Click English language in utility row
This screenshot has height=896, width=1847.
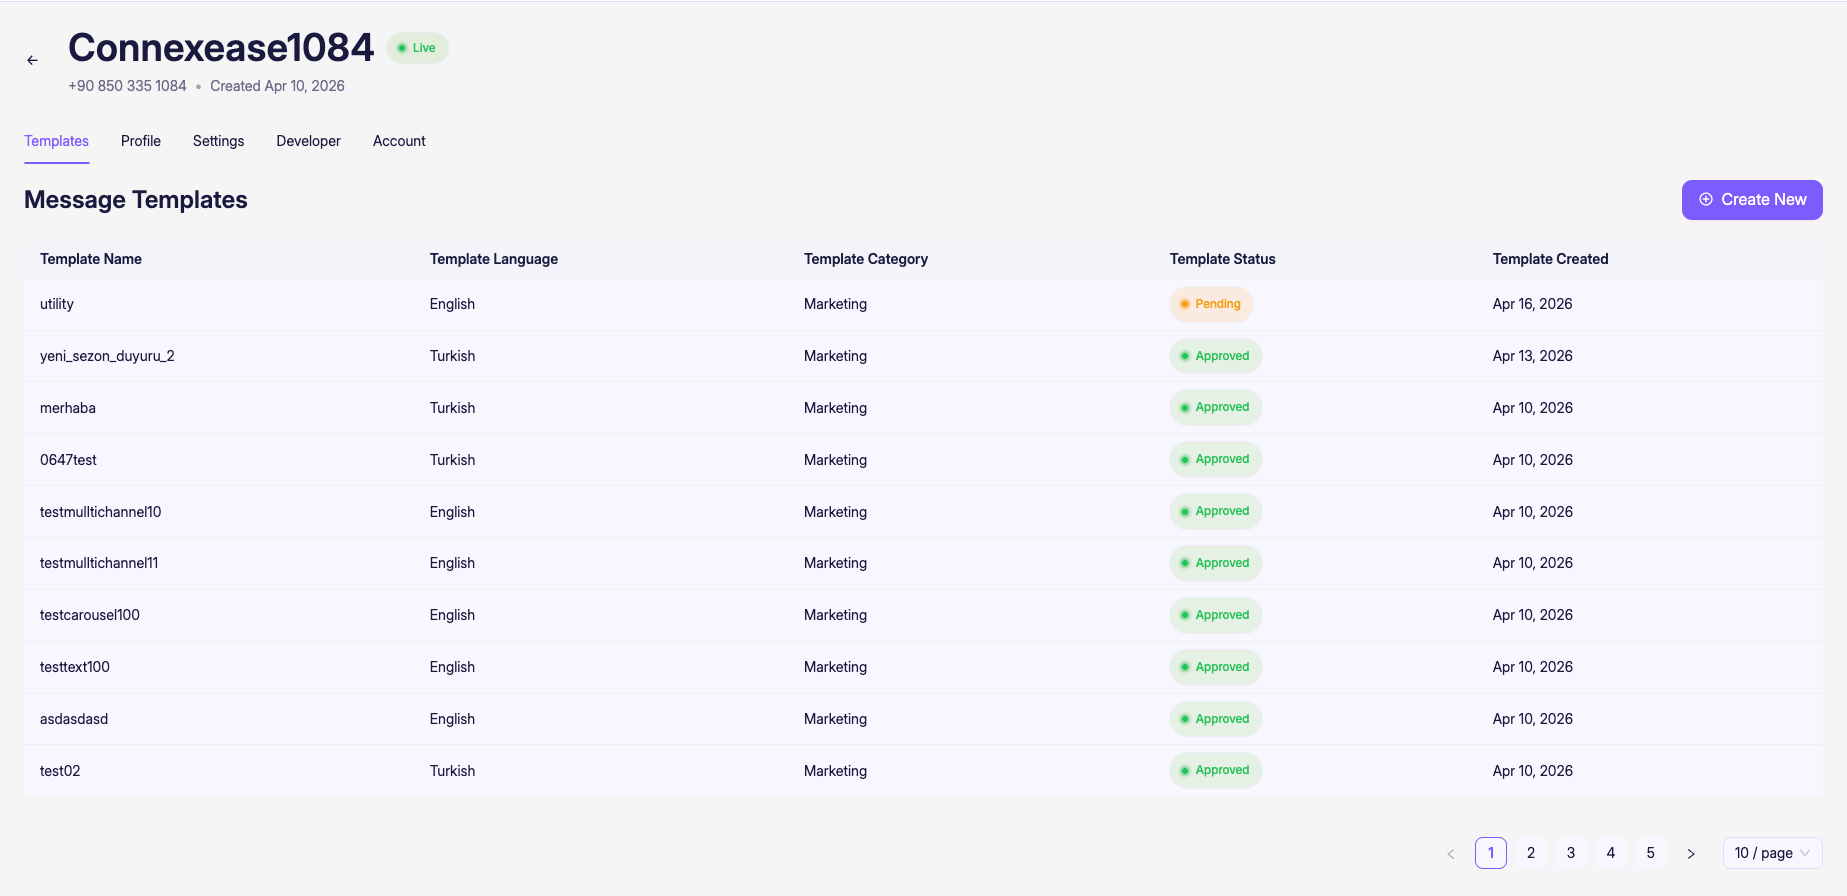coord(452,304)
